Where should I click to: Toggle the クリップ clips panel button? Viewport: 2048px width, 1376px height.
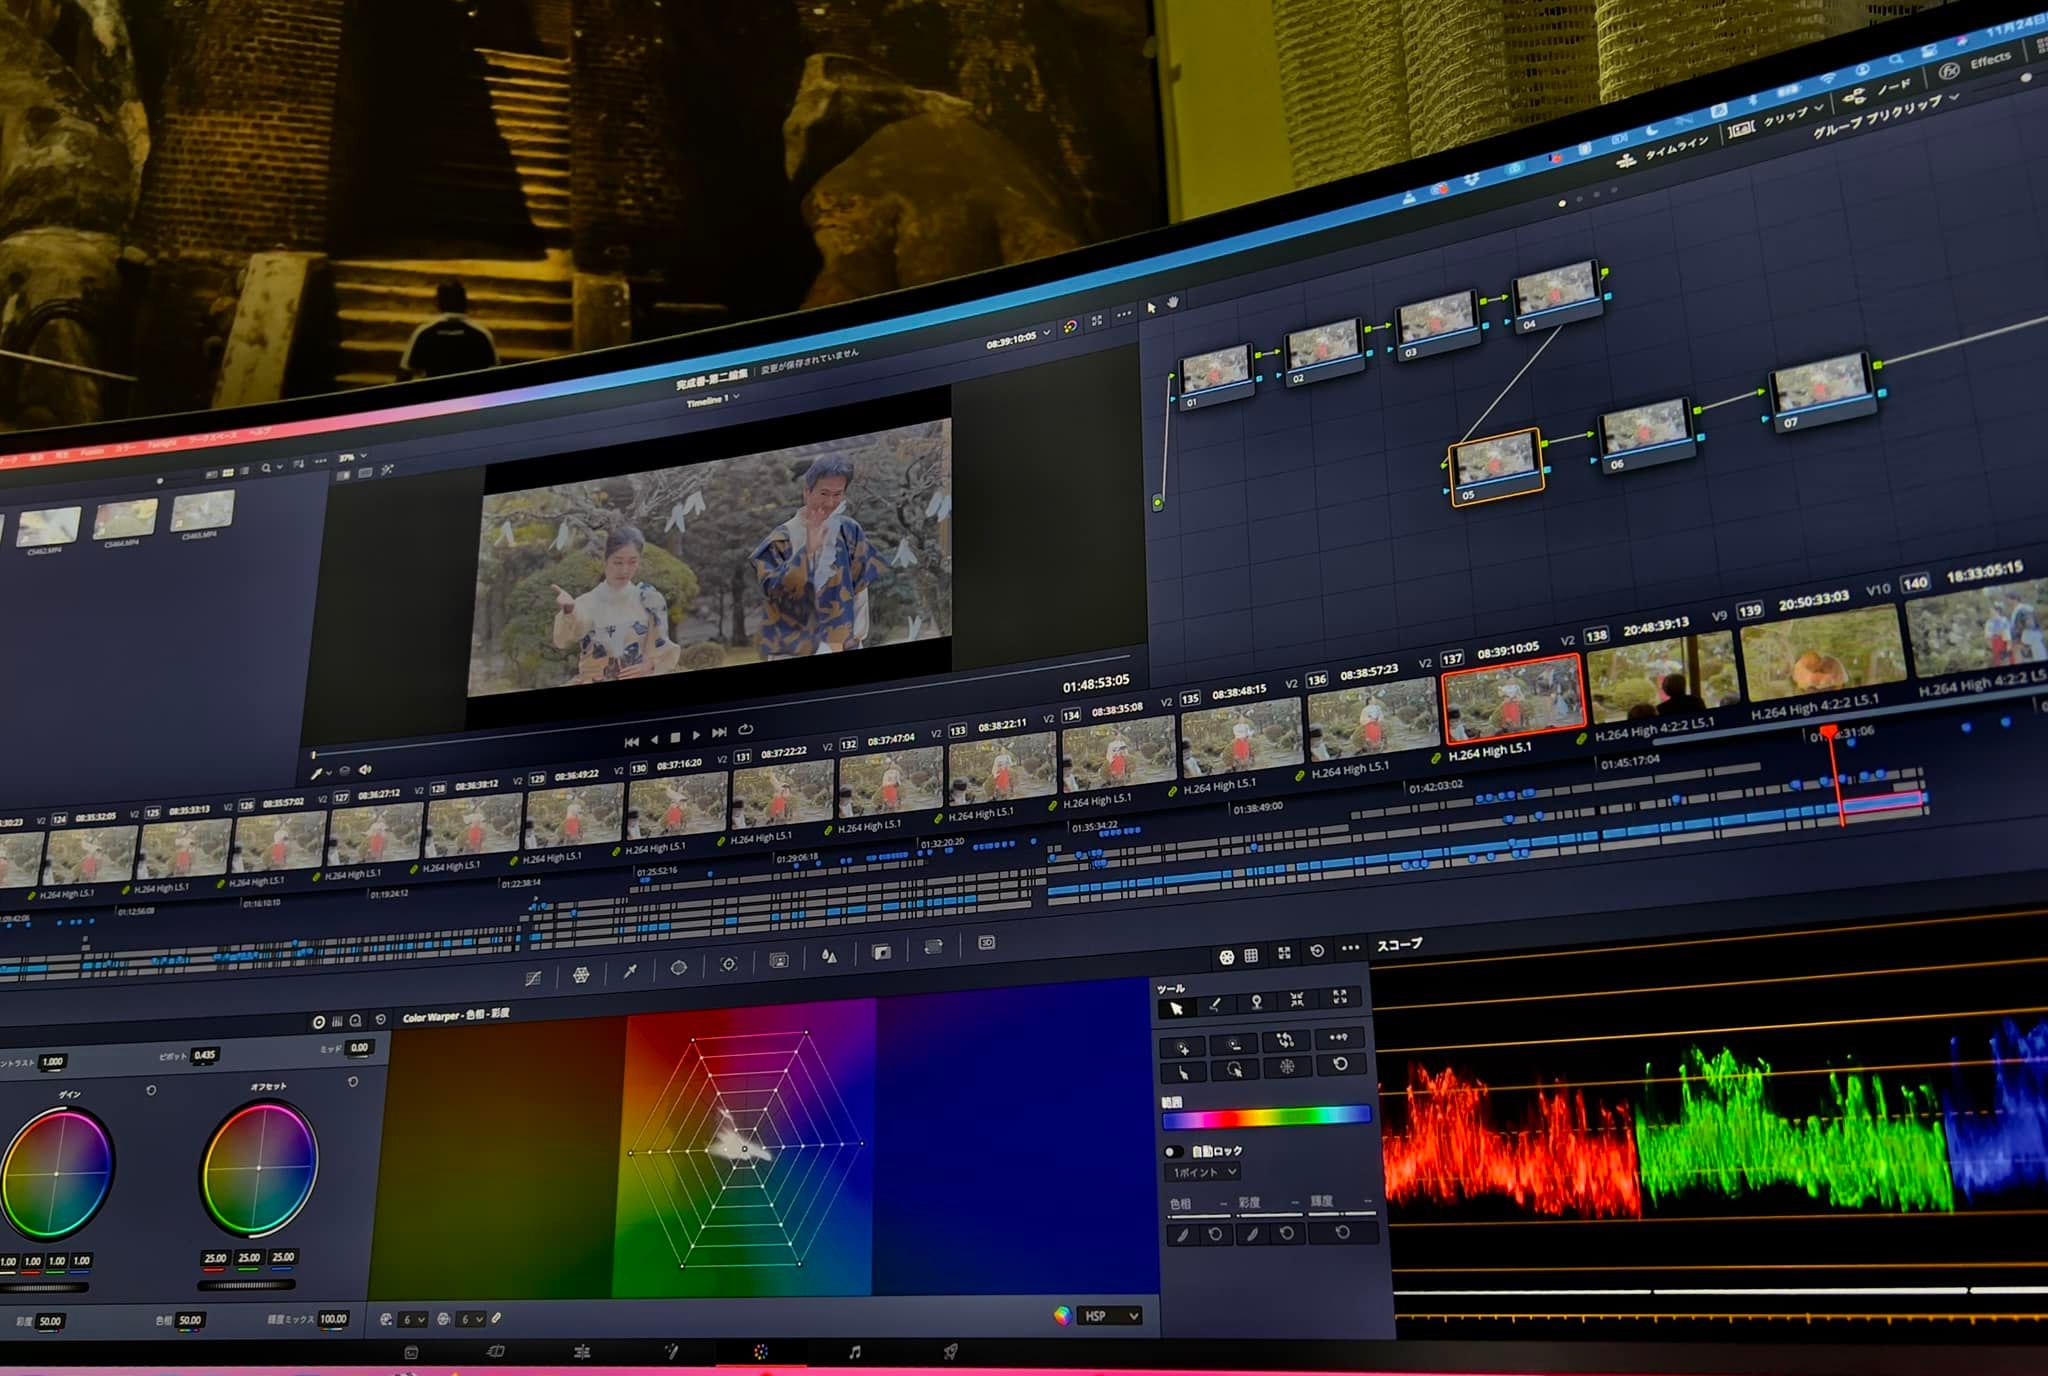point(1775,122)
